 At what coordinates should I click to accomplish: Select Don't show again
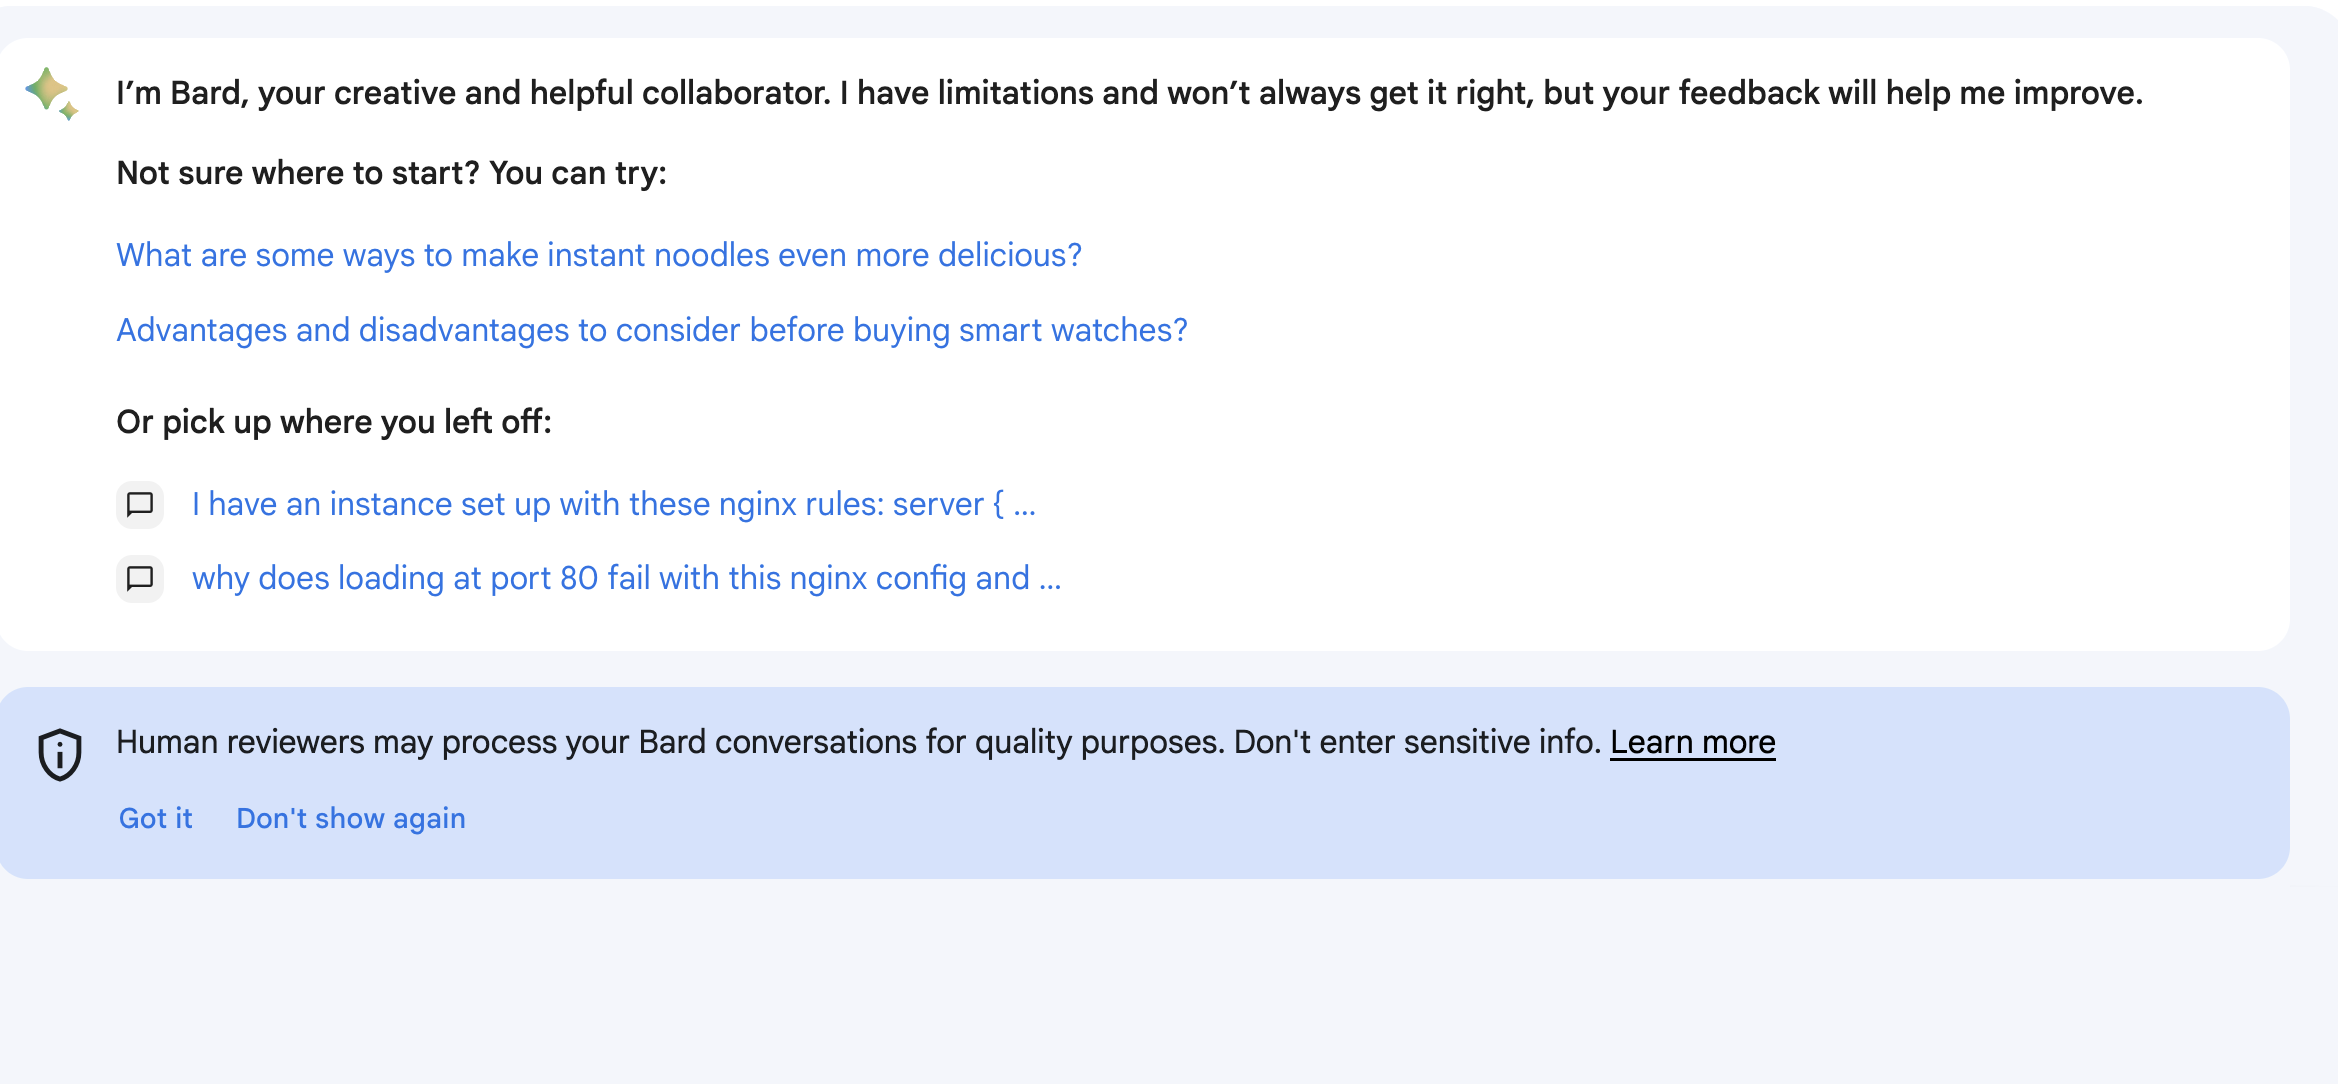pos(351,818)
